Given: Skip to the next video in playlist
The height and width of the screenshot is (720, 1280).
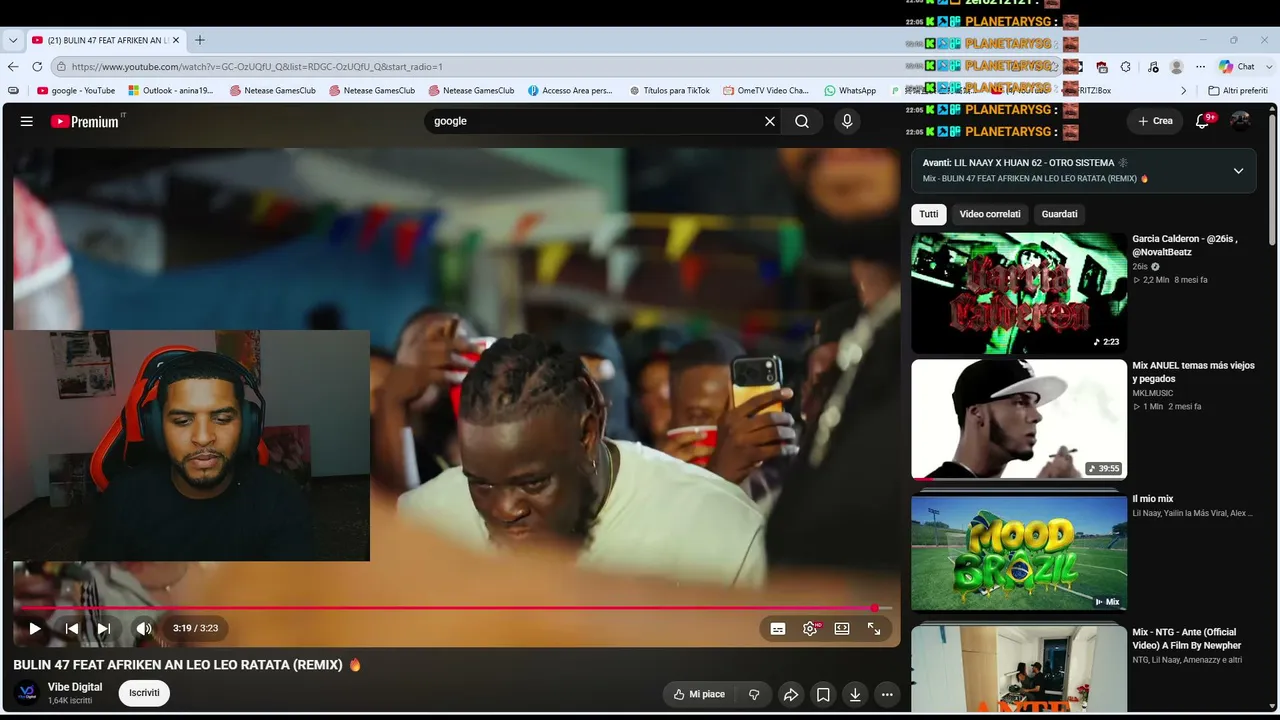Looking at the screenshot, I should pyautogui.click(x=104, y=629).
